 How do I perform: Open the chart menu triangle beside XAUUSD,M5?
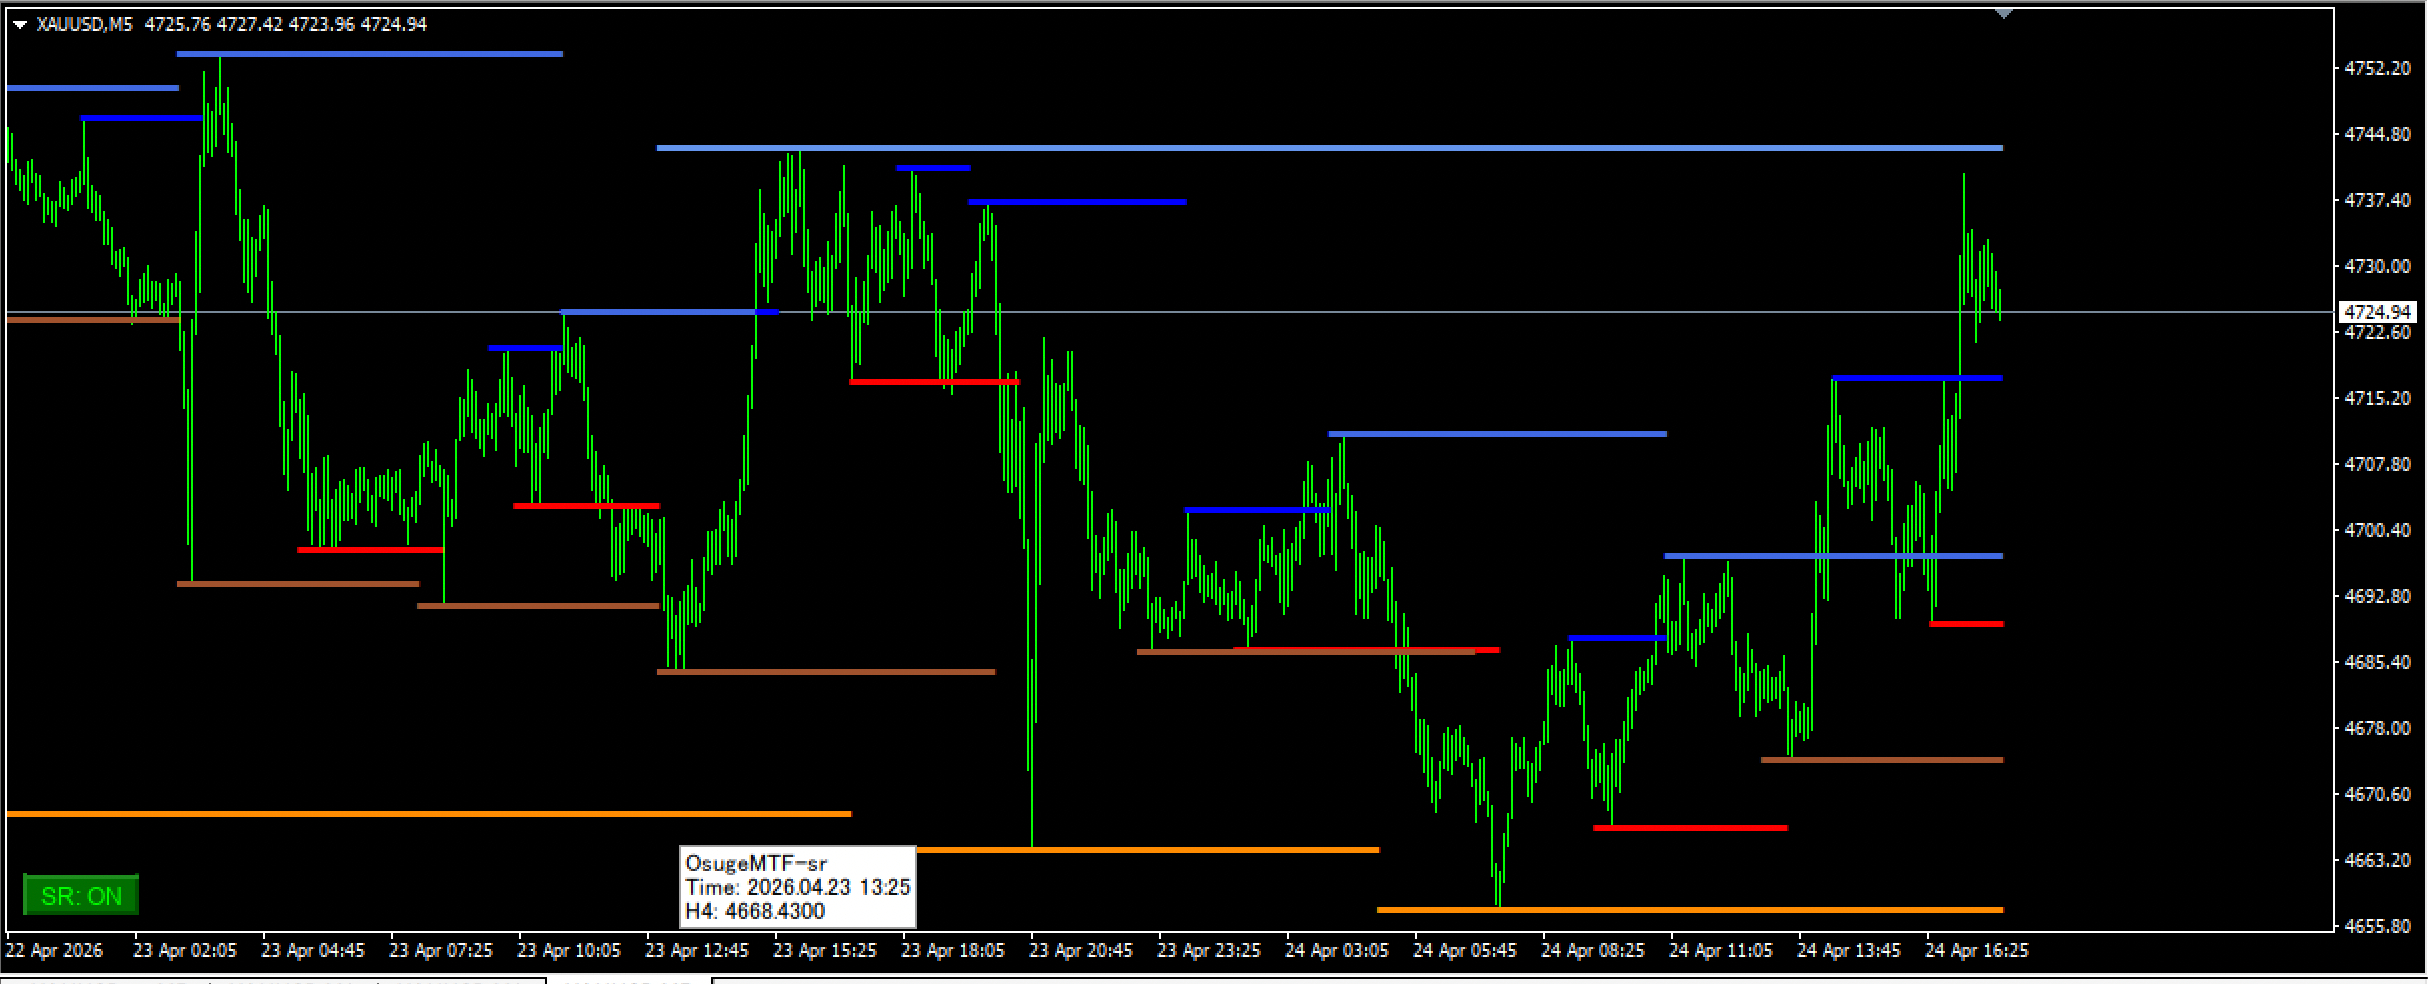click(x=20, y=24)
